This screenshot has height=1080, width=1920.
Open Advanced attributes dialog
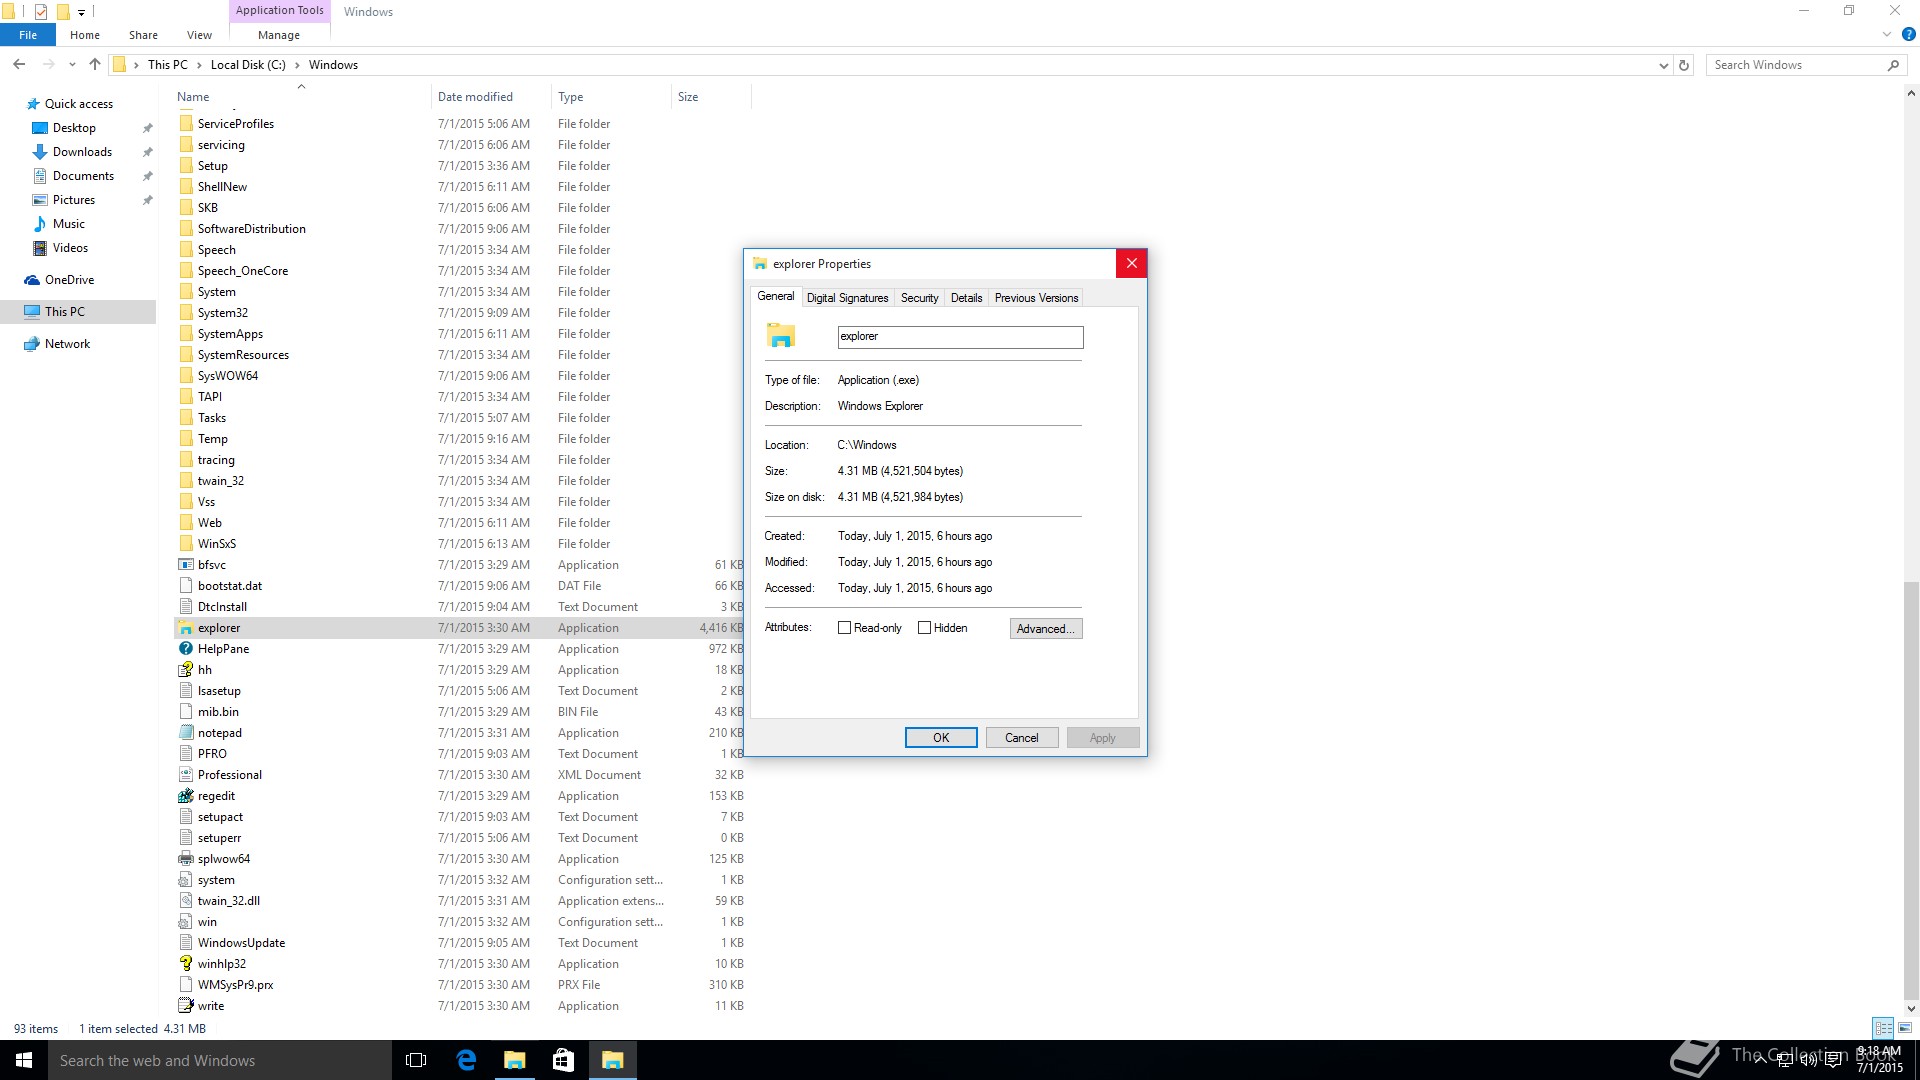(1046, 629)
